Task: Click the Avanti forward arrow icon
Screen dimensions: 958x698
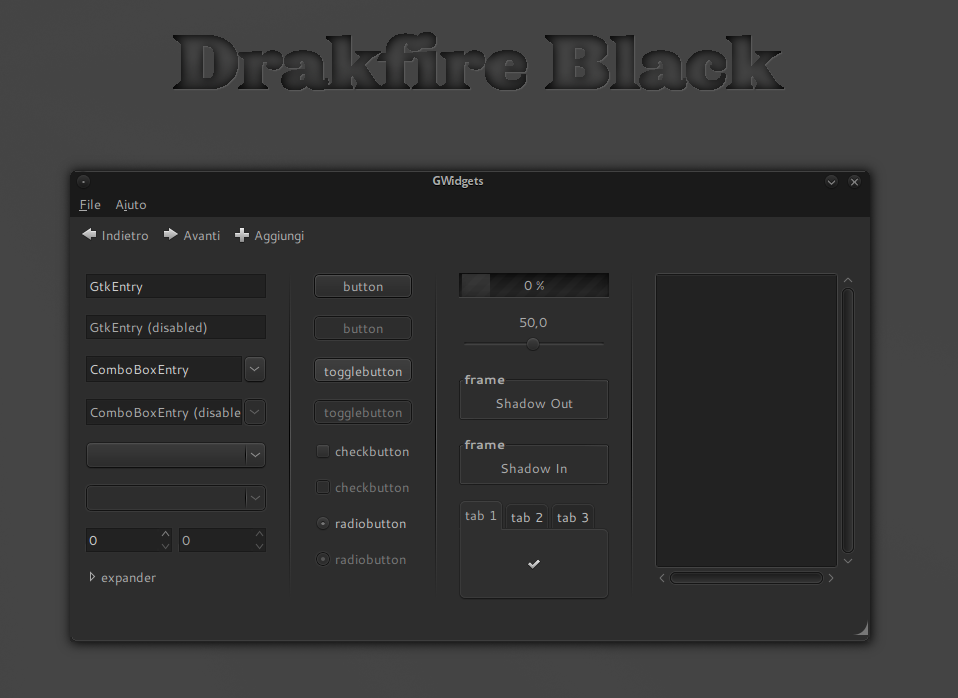Action: [x=170, y=235]
